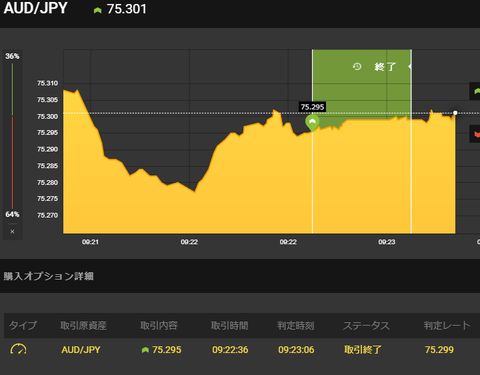The width and height of the screenshot is (480, 375).
Task: Click the 75.310 price axis label
Action: click(x=47, y=83)
